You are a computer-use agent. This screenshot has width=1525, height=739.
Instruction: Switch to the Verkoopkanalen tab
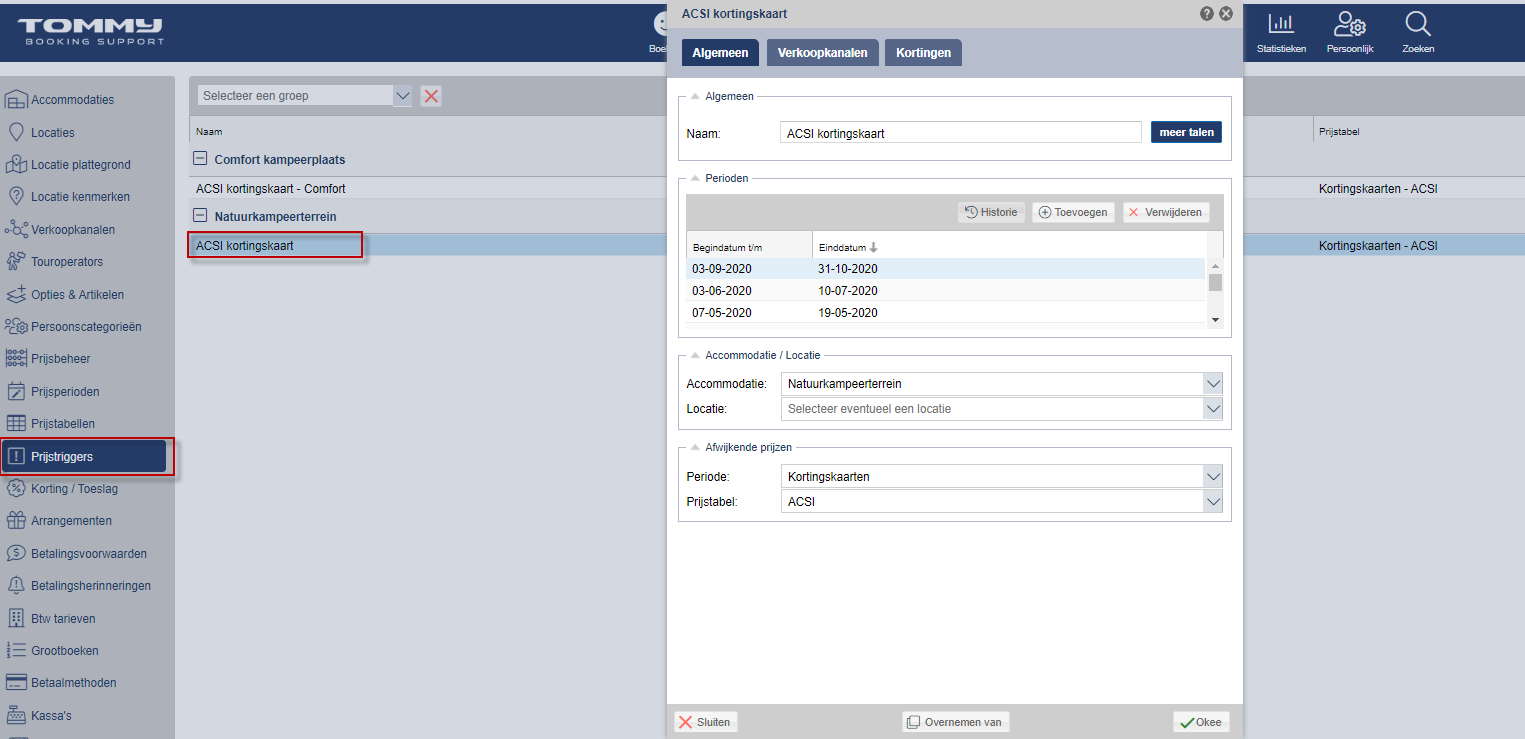pyautogui.click(x=822, y=53)
